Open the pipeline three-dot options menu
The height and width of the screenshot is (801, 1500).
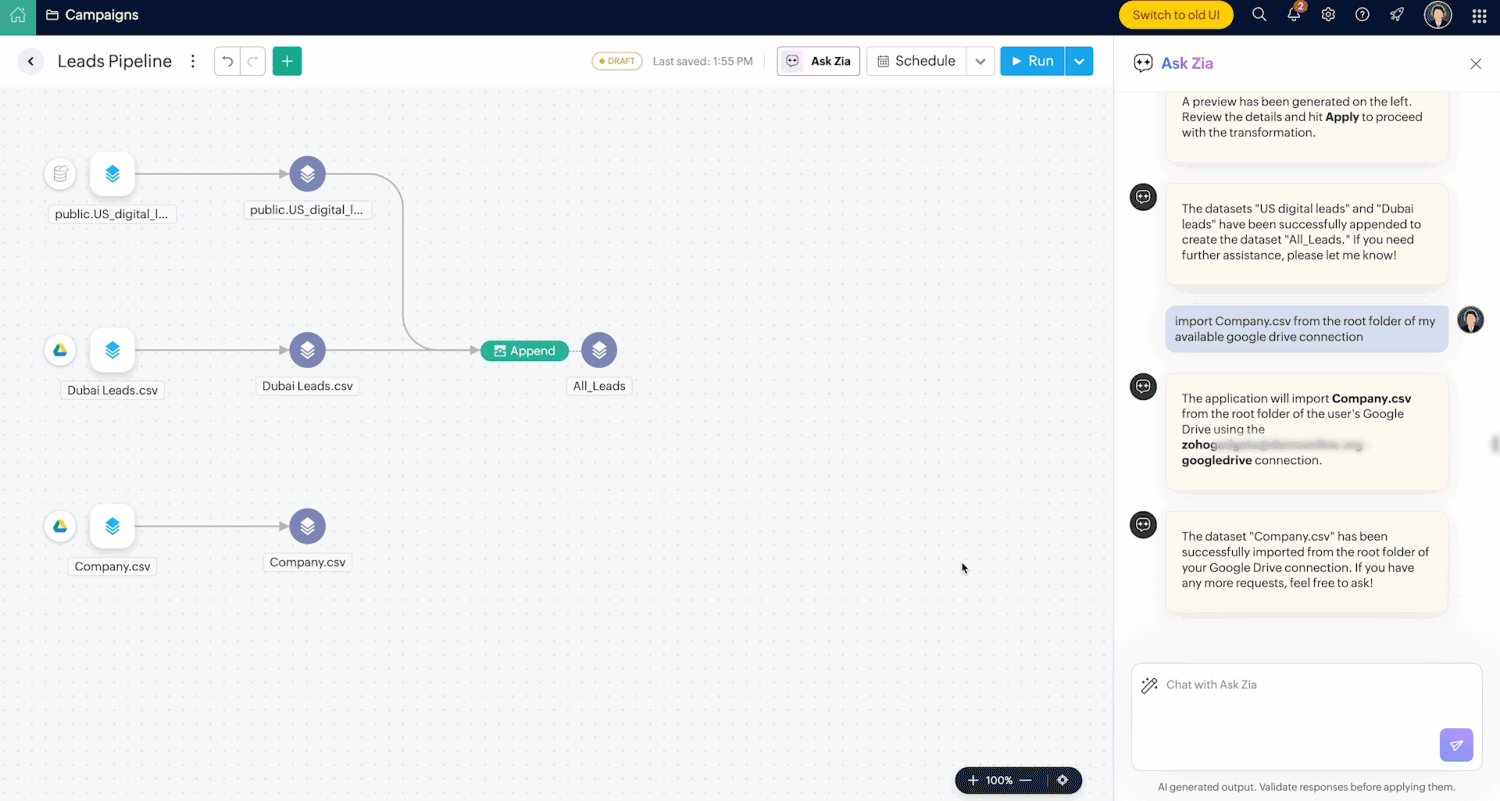[x=193, y=61]
